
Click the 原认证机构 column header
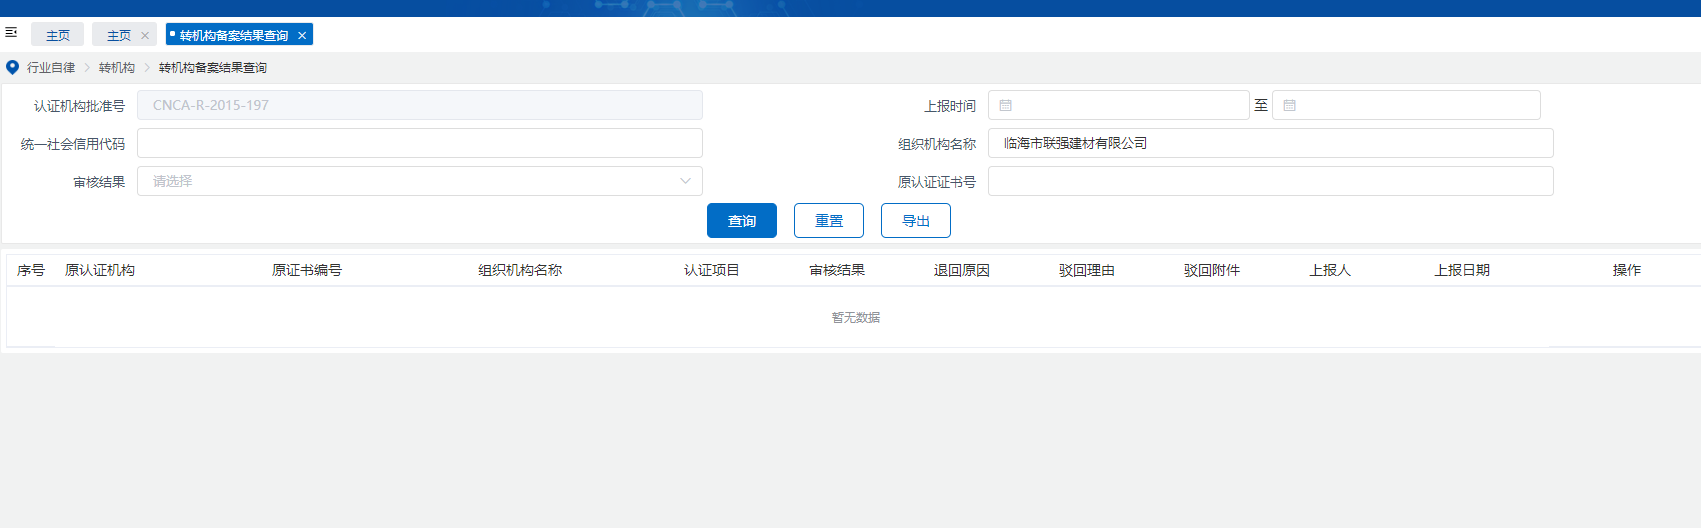(x=100, y=270)
